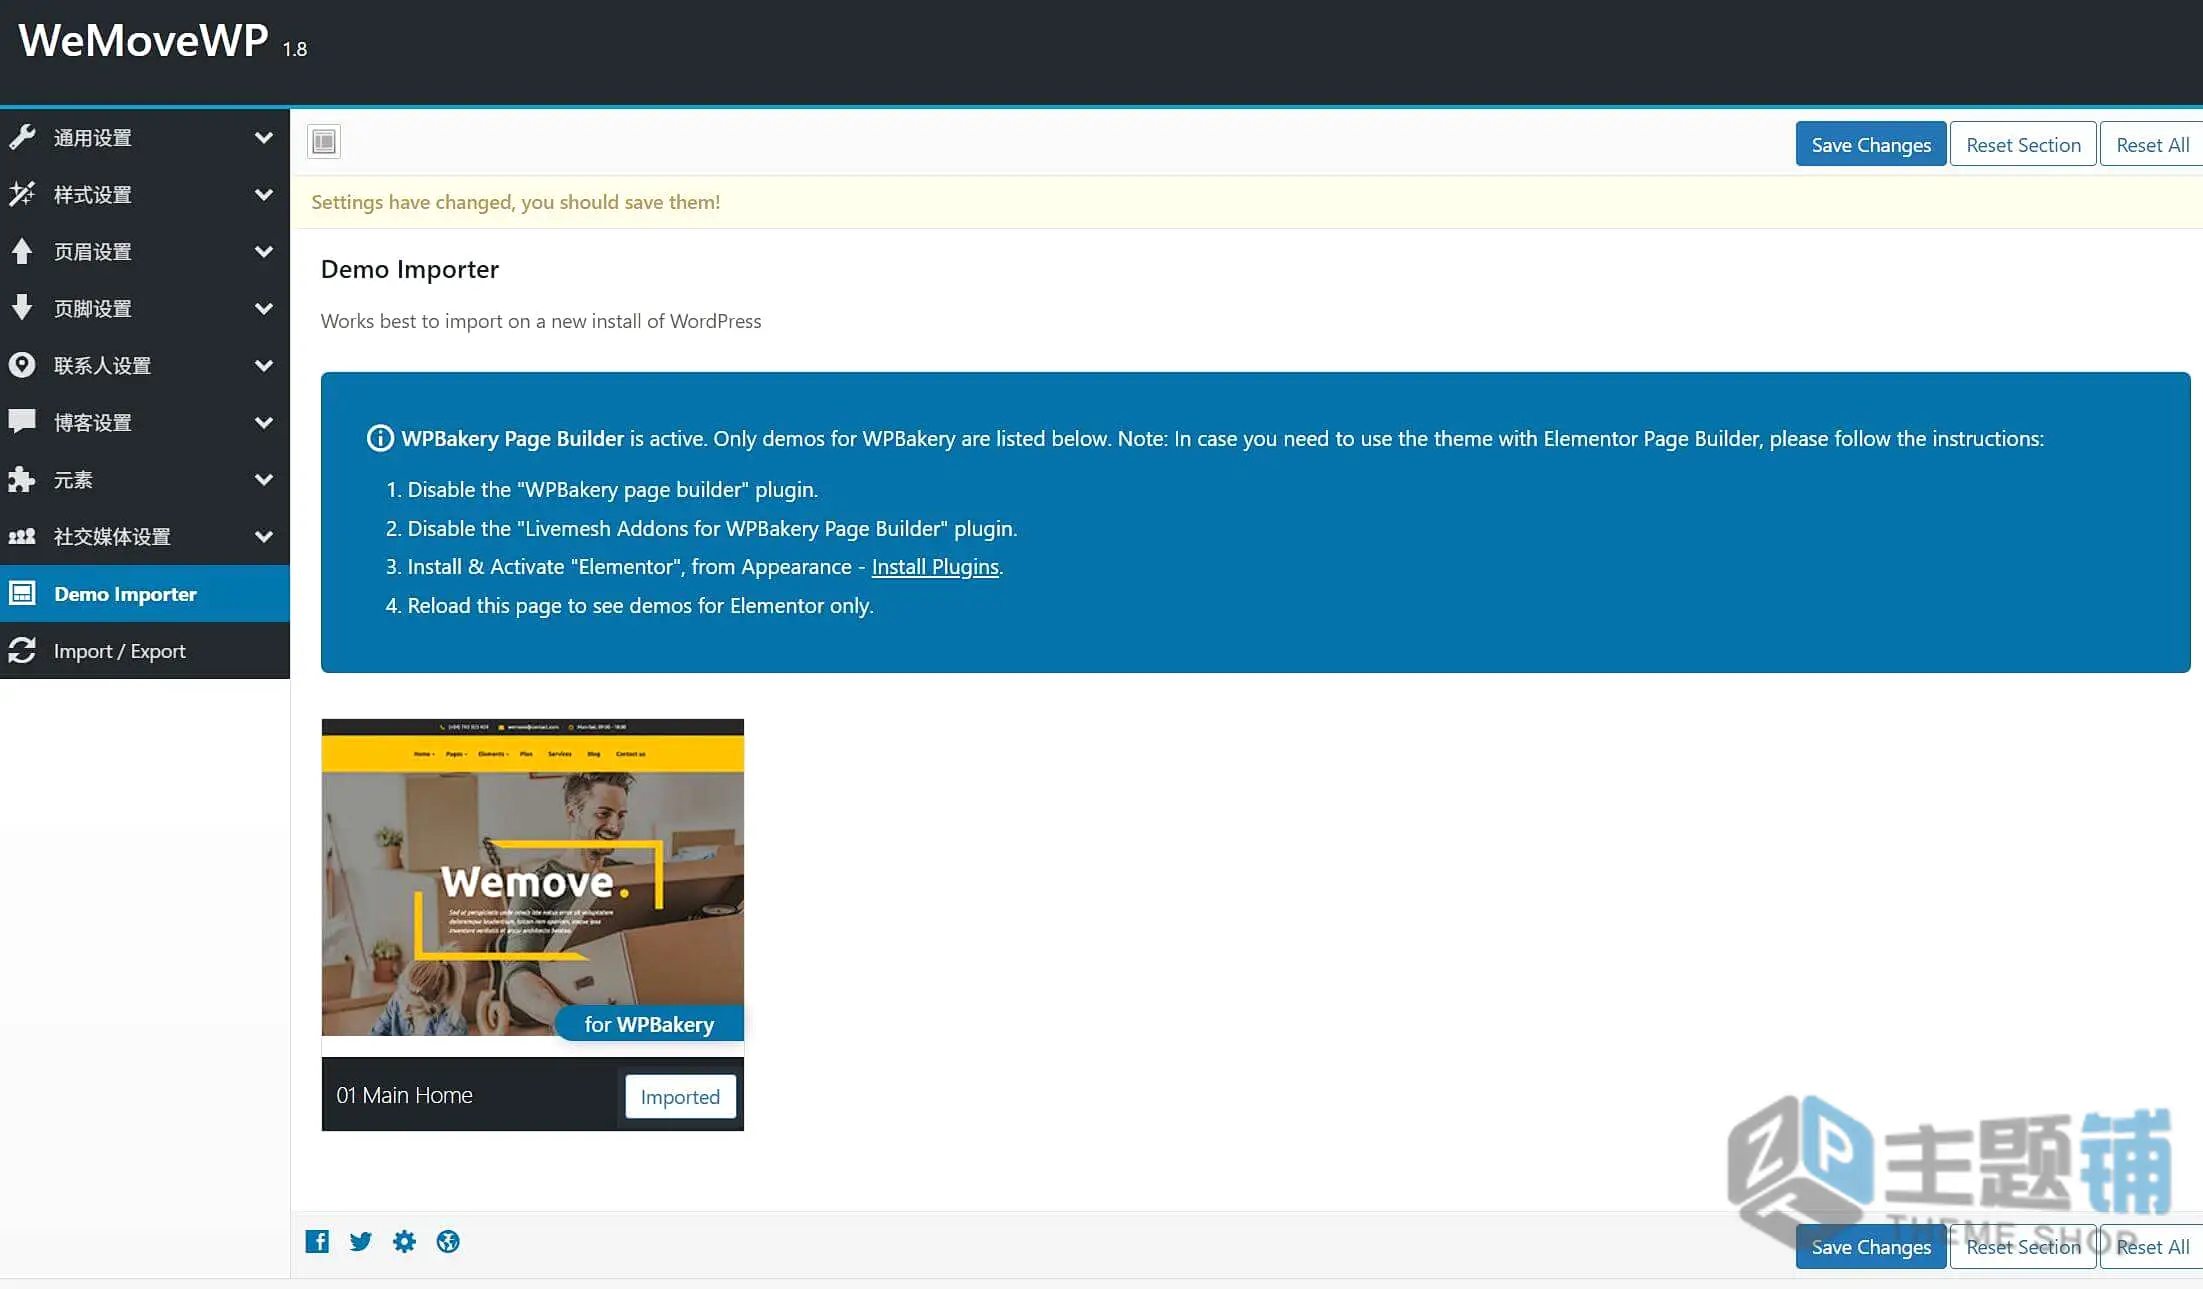Image resolution: width=2203 pixels, height=1289 pixels.
Task: Expand the 页脚设置 chevron
Action: [x=264, y=308]
